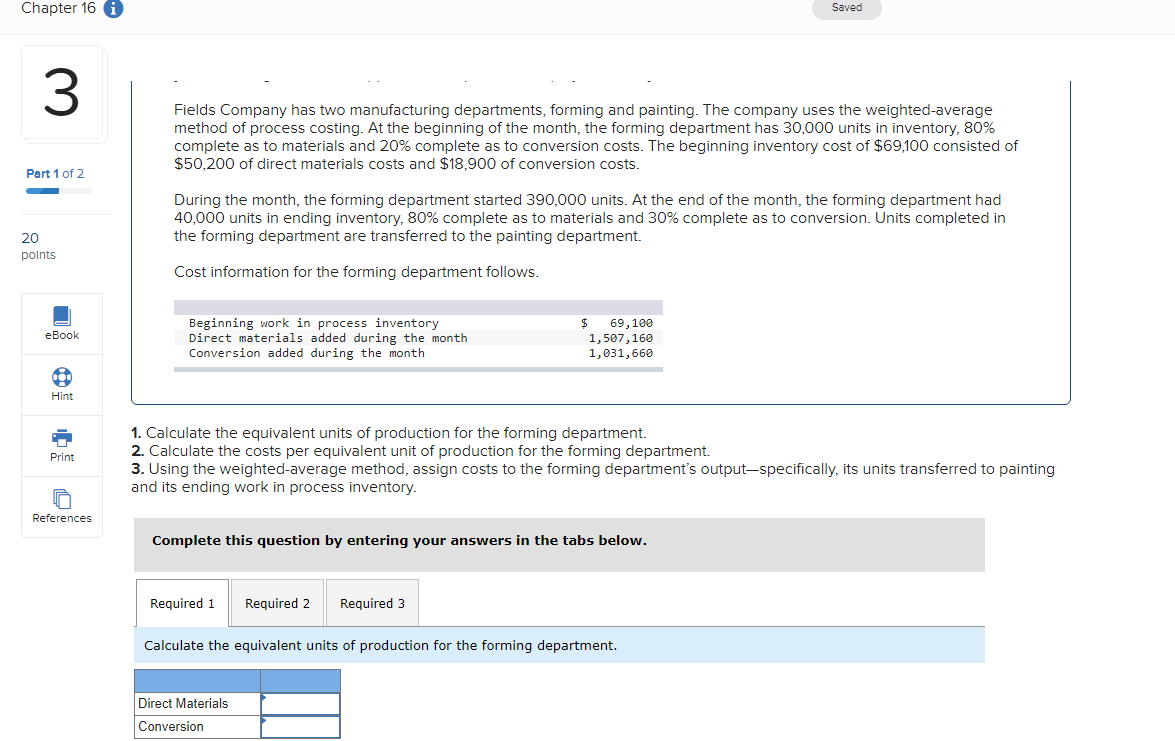
Task: Click 'Beginning work in process inventory' row
Action: 418,323
